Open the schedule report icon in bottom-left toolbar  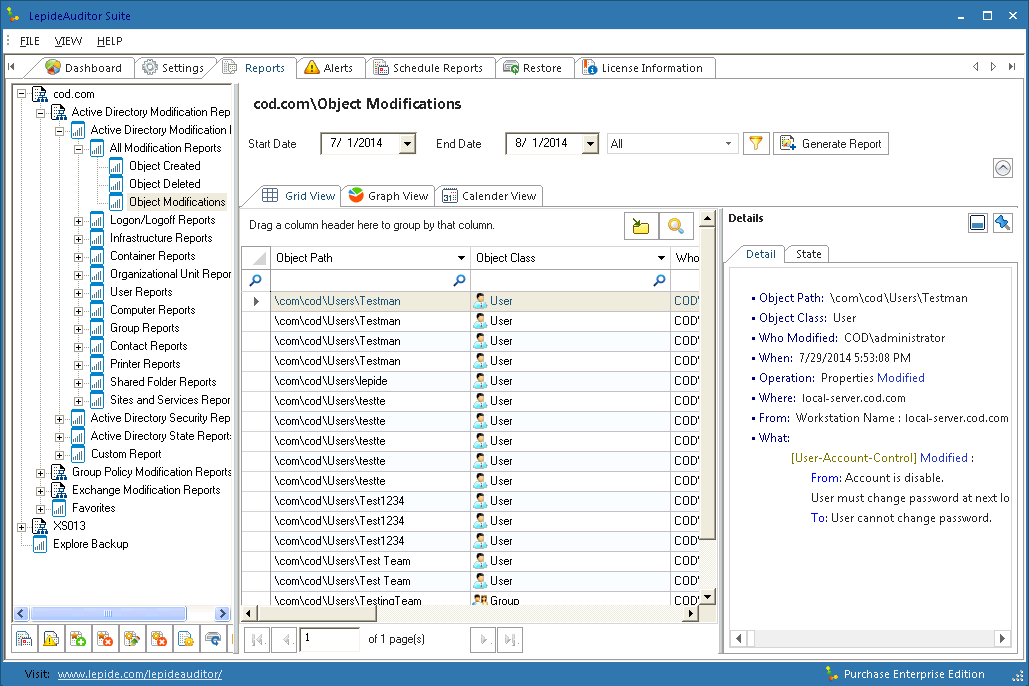24,639
